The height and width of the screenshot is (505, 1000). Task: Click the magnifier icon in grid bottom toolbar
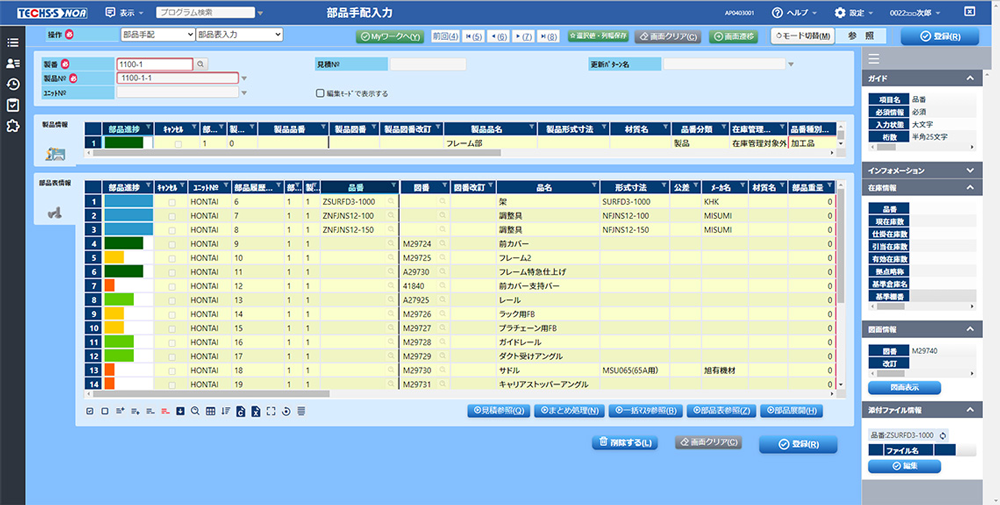point(195,411)
